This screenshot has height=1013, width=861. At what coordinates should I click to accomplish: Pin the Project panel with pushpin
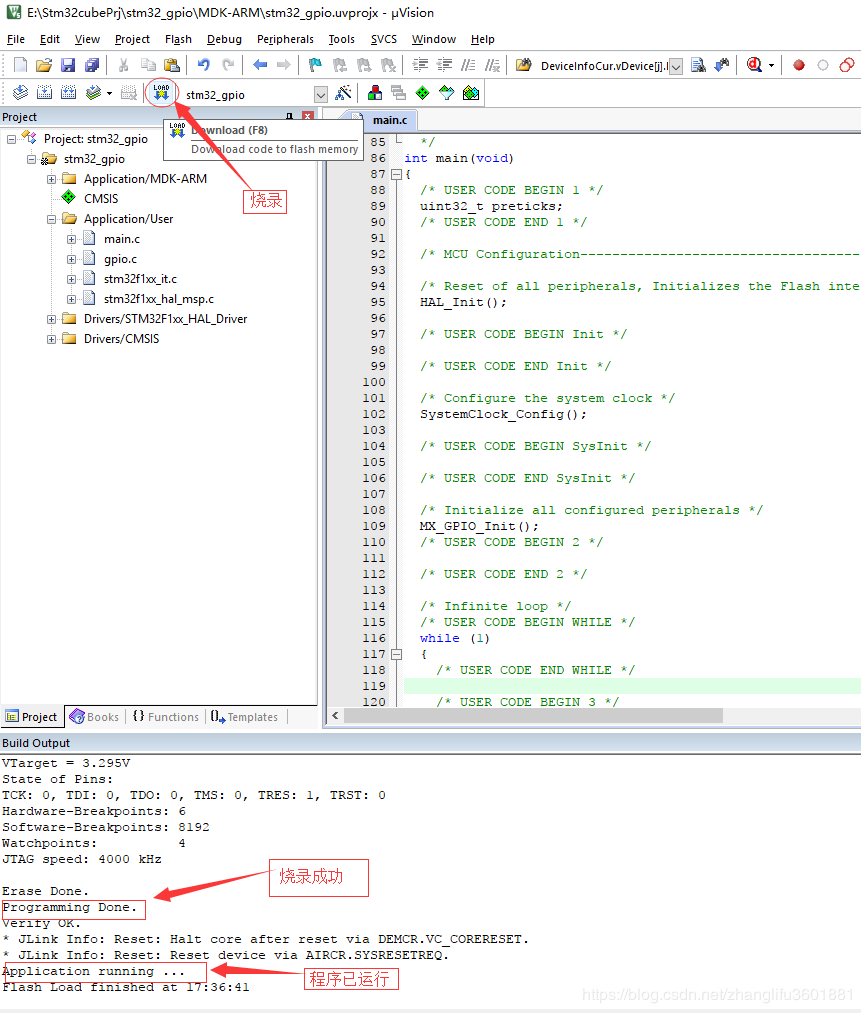coord(290,117)
